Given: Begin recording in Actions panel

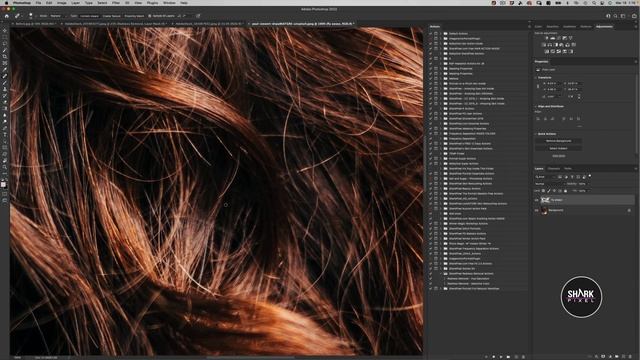Looking at the screenshot, I should (493, 357).
